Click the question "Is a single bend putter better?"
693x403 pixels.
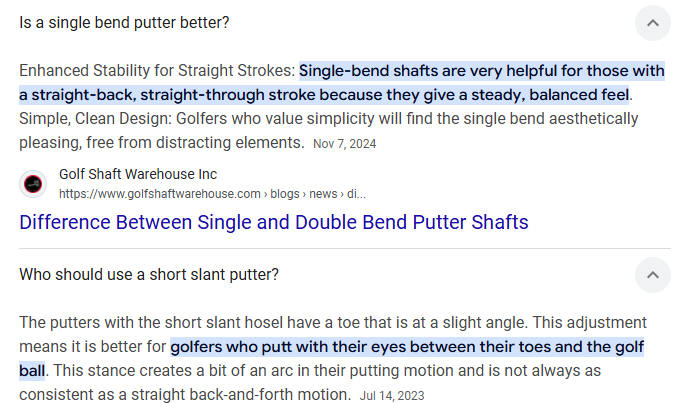[124, 23]
